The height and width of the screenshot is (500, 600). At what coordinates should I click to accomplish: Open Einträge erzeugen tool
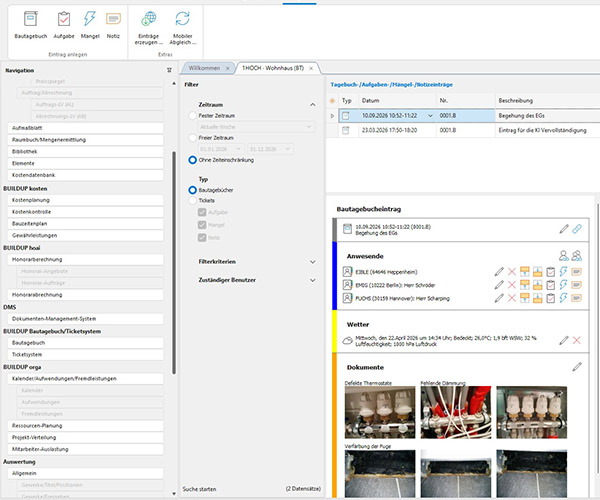coord(148,28)
